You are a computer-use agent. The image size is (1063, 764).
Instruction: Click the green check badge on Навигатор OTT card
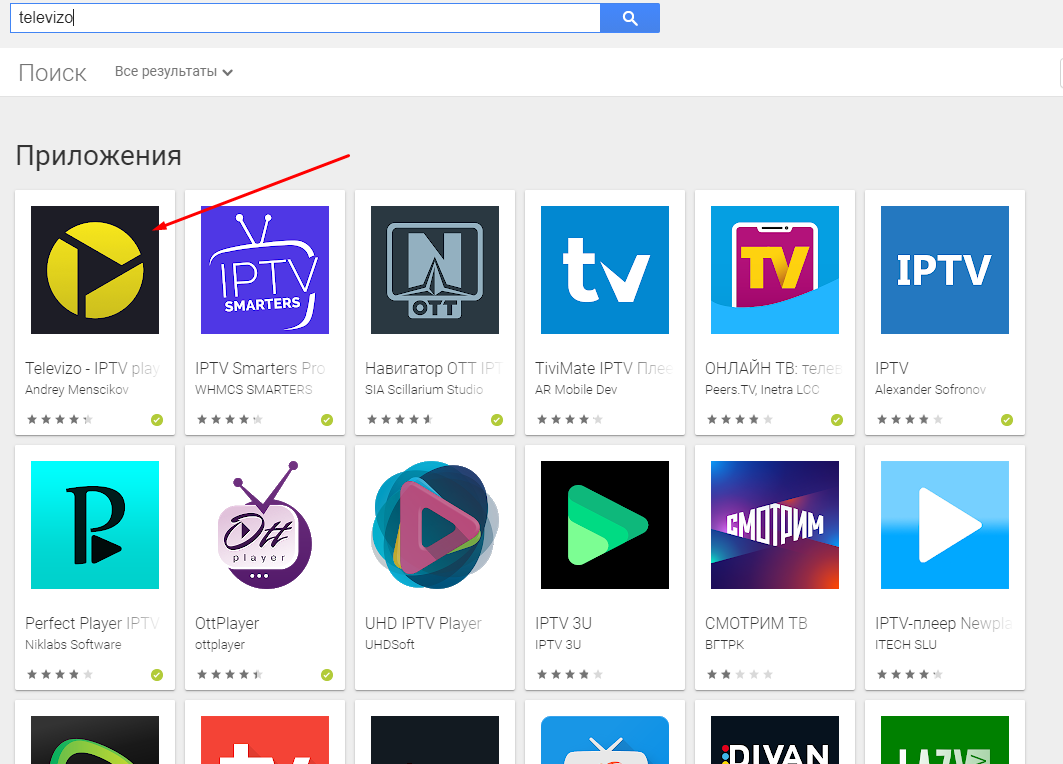[x=497, y=420]
